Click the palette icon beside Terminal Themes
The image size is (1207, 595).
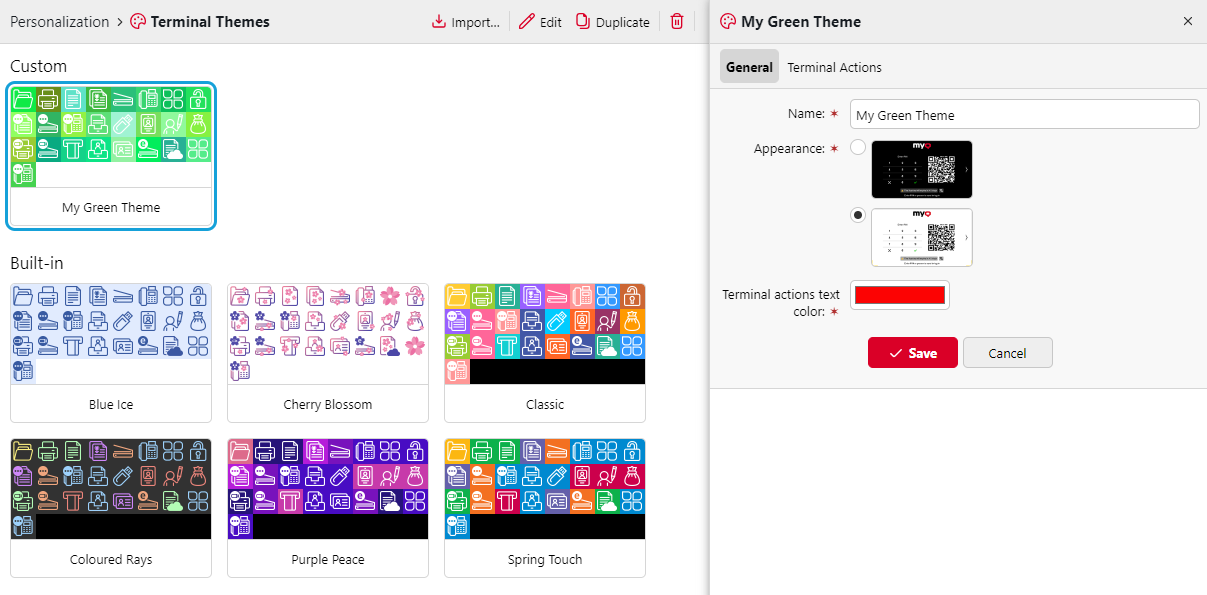click(x=138, y=22)
